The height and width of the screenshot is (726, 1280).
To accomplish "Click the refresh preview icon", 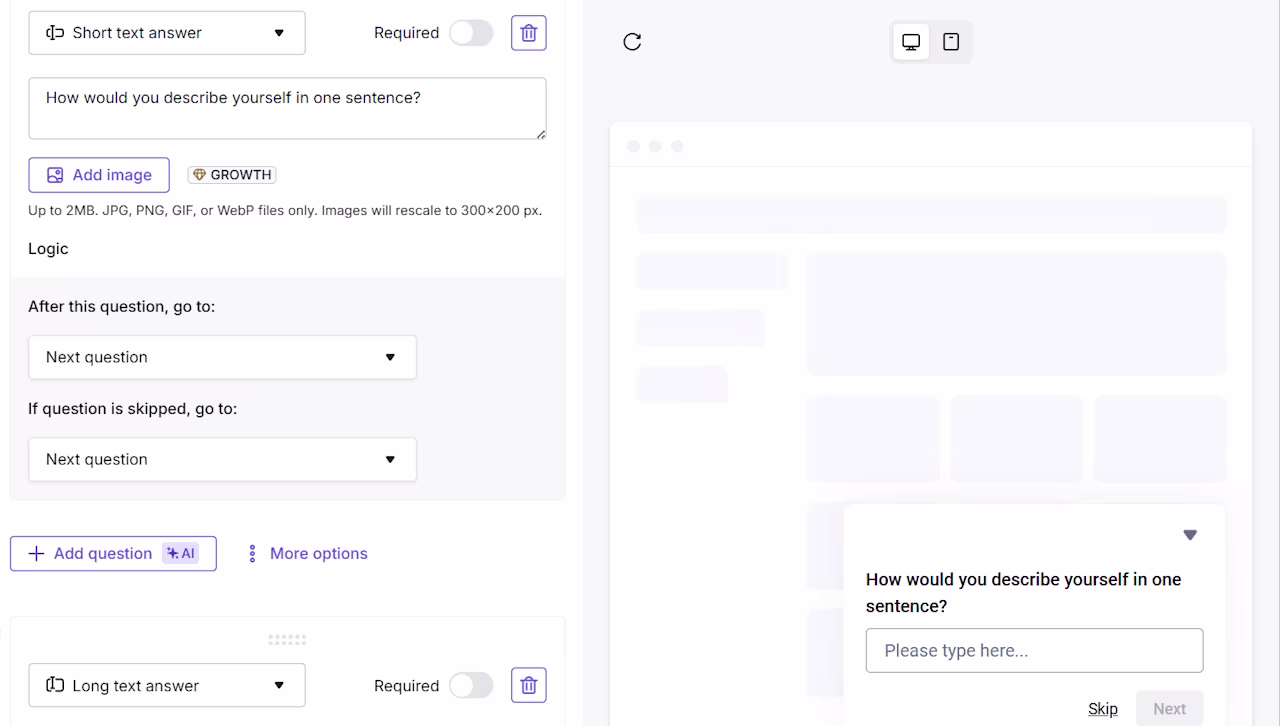I will point(632,42).
